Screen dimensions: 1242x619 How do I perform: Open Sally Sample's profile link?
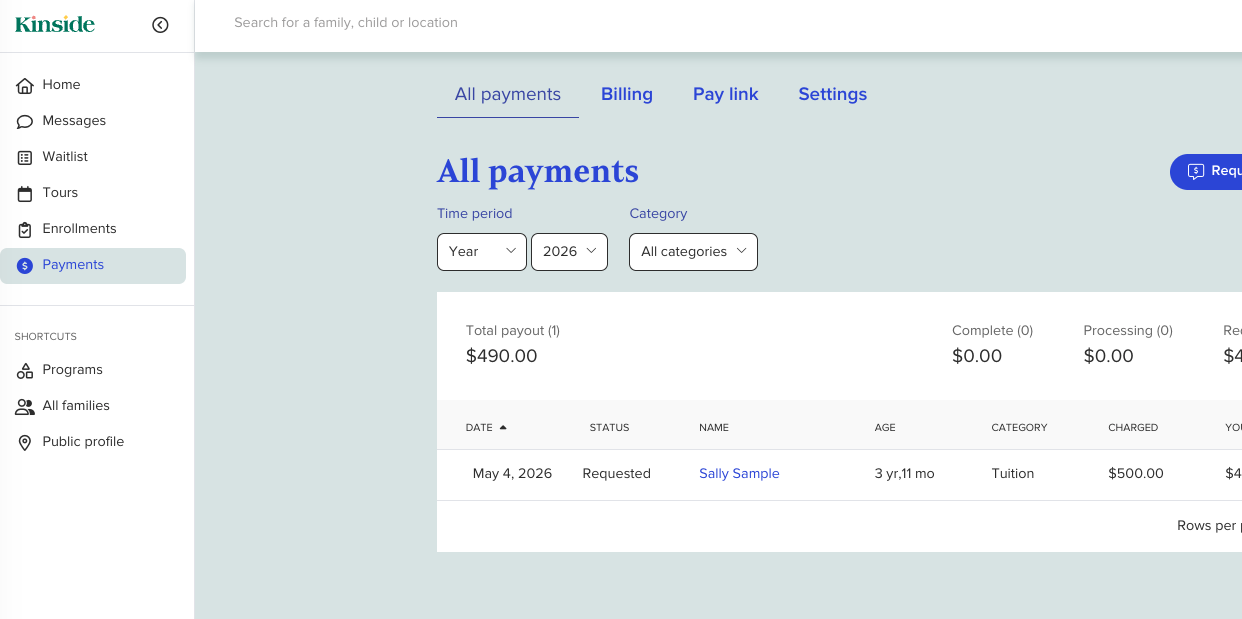(739, 474)
